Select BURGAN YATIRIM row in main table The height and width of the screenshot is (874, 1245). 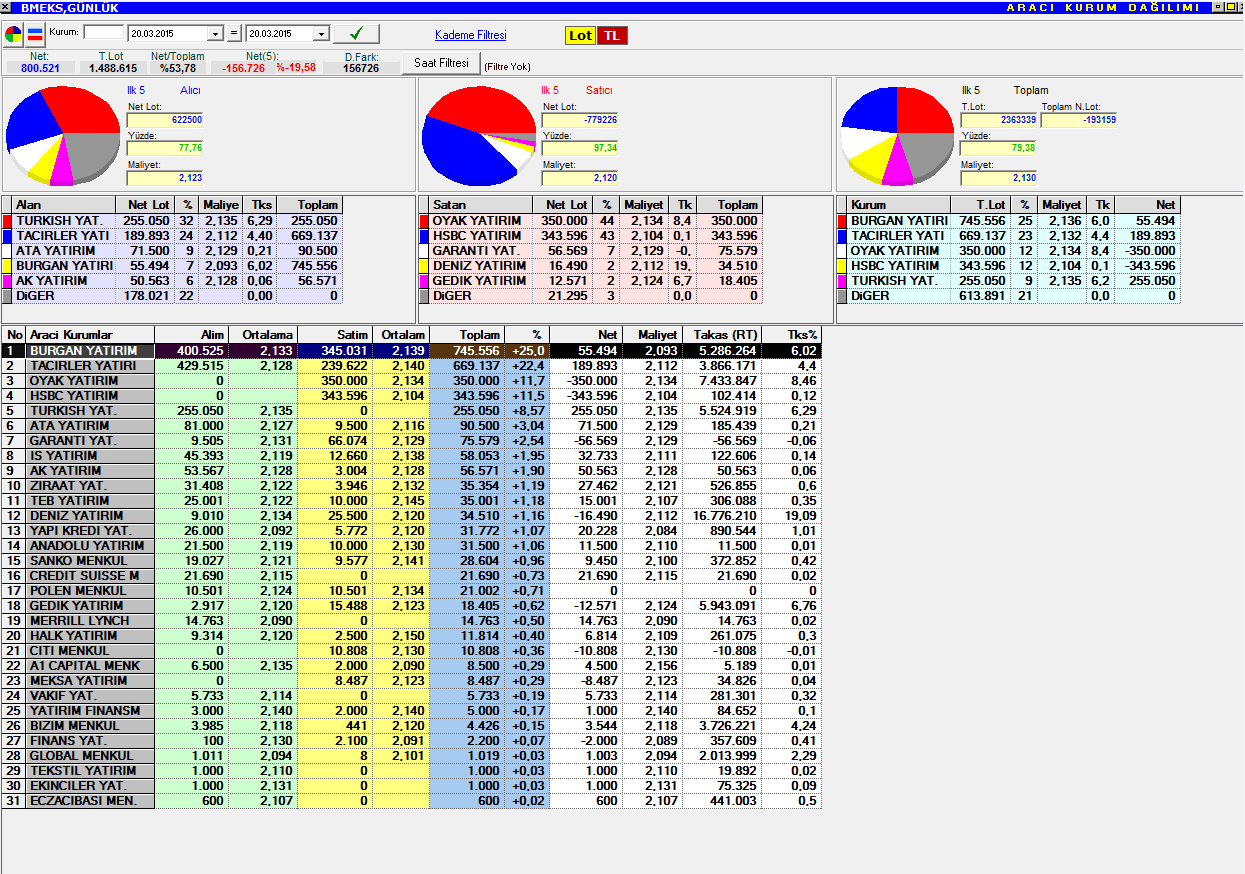(412, 351)
